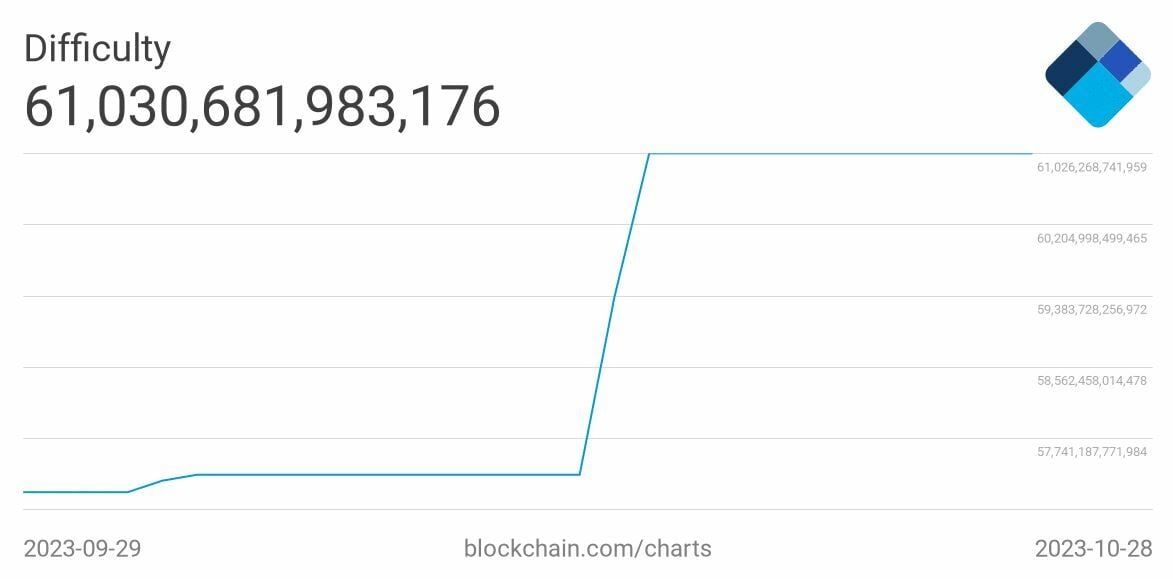Viewport: 1173px width, 579px height.
Task: Click the dark navy segment of the logo
Action: [x=1071, y=66]
